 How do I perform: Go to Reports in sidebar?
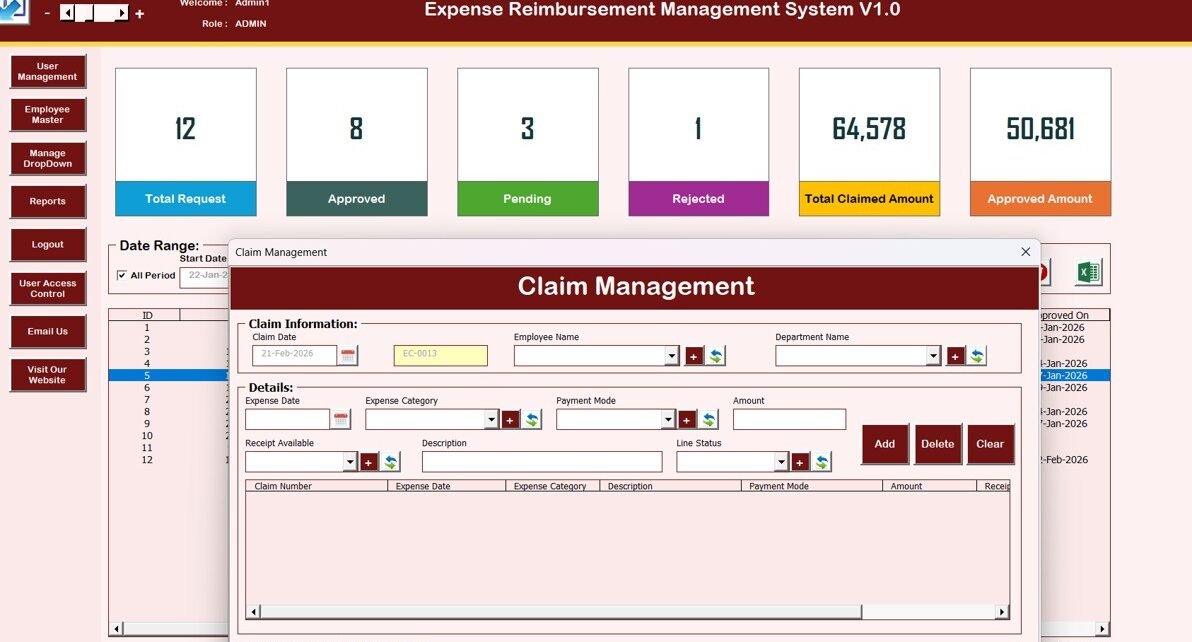(48, 201)
